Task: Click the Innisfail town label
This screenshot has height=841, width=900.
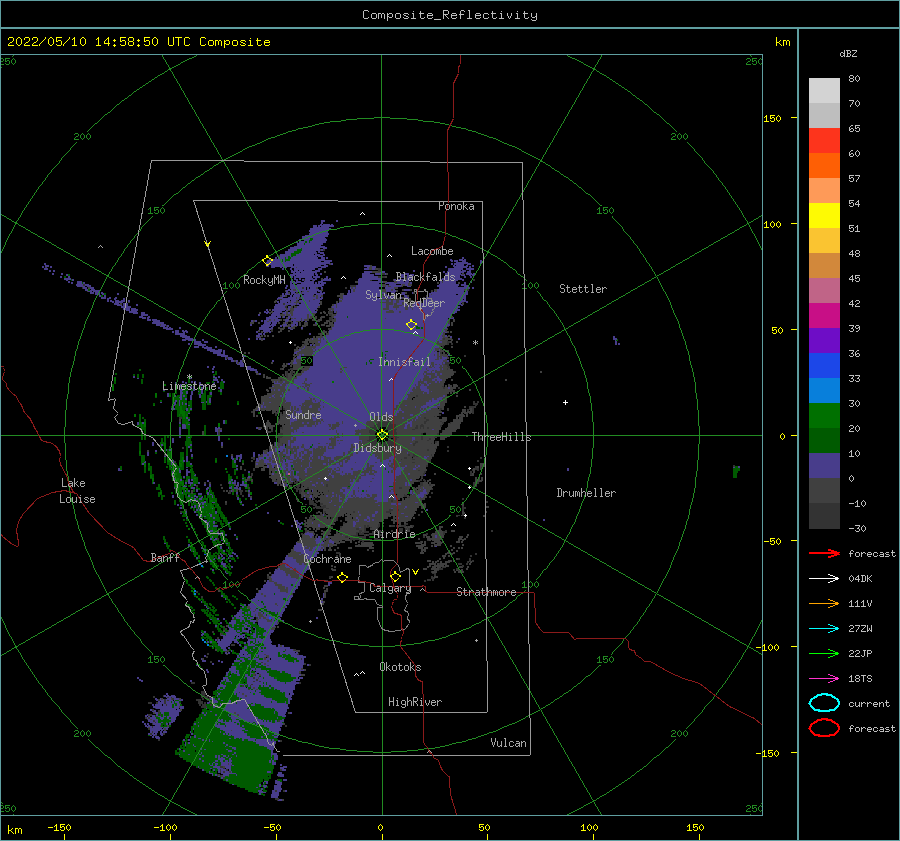Action: (x=404, y=362)
